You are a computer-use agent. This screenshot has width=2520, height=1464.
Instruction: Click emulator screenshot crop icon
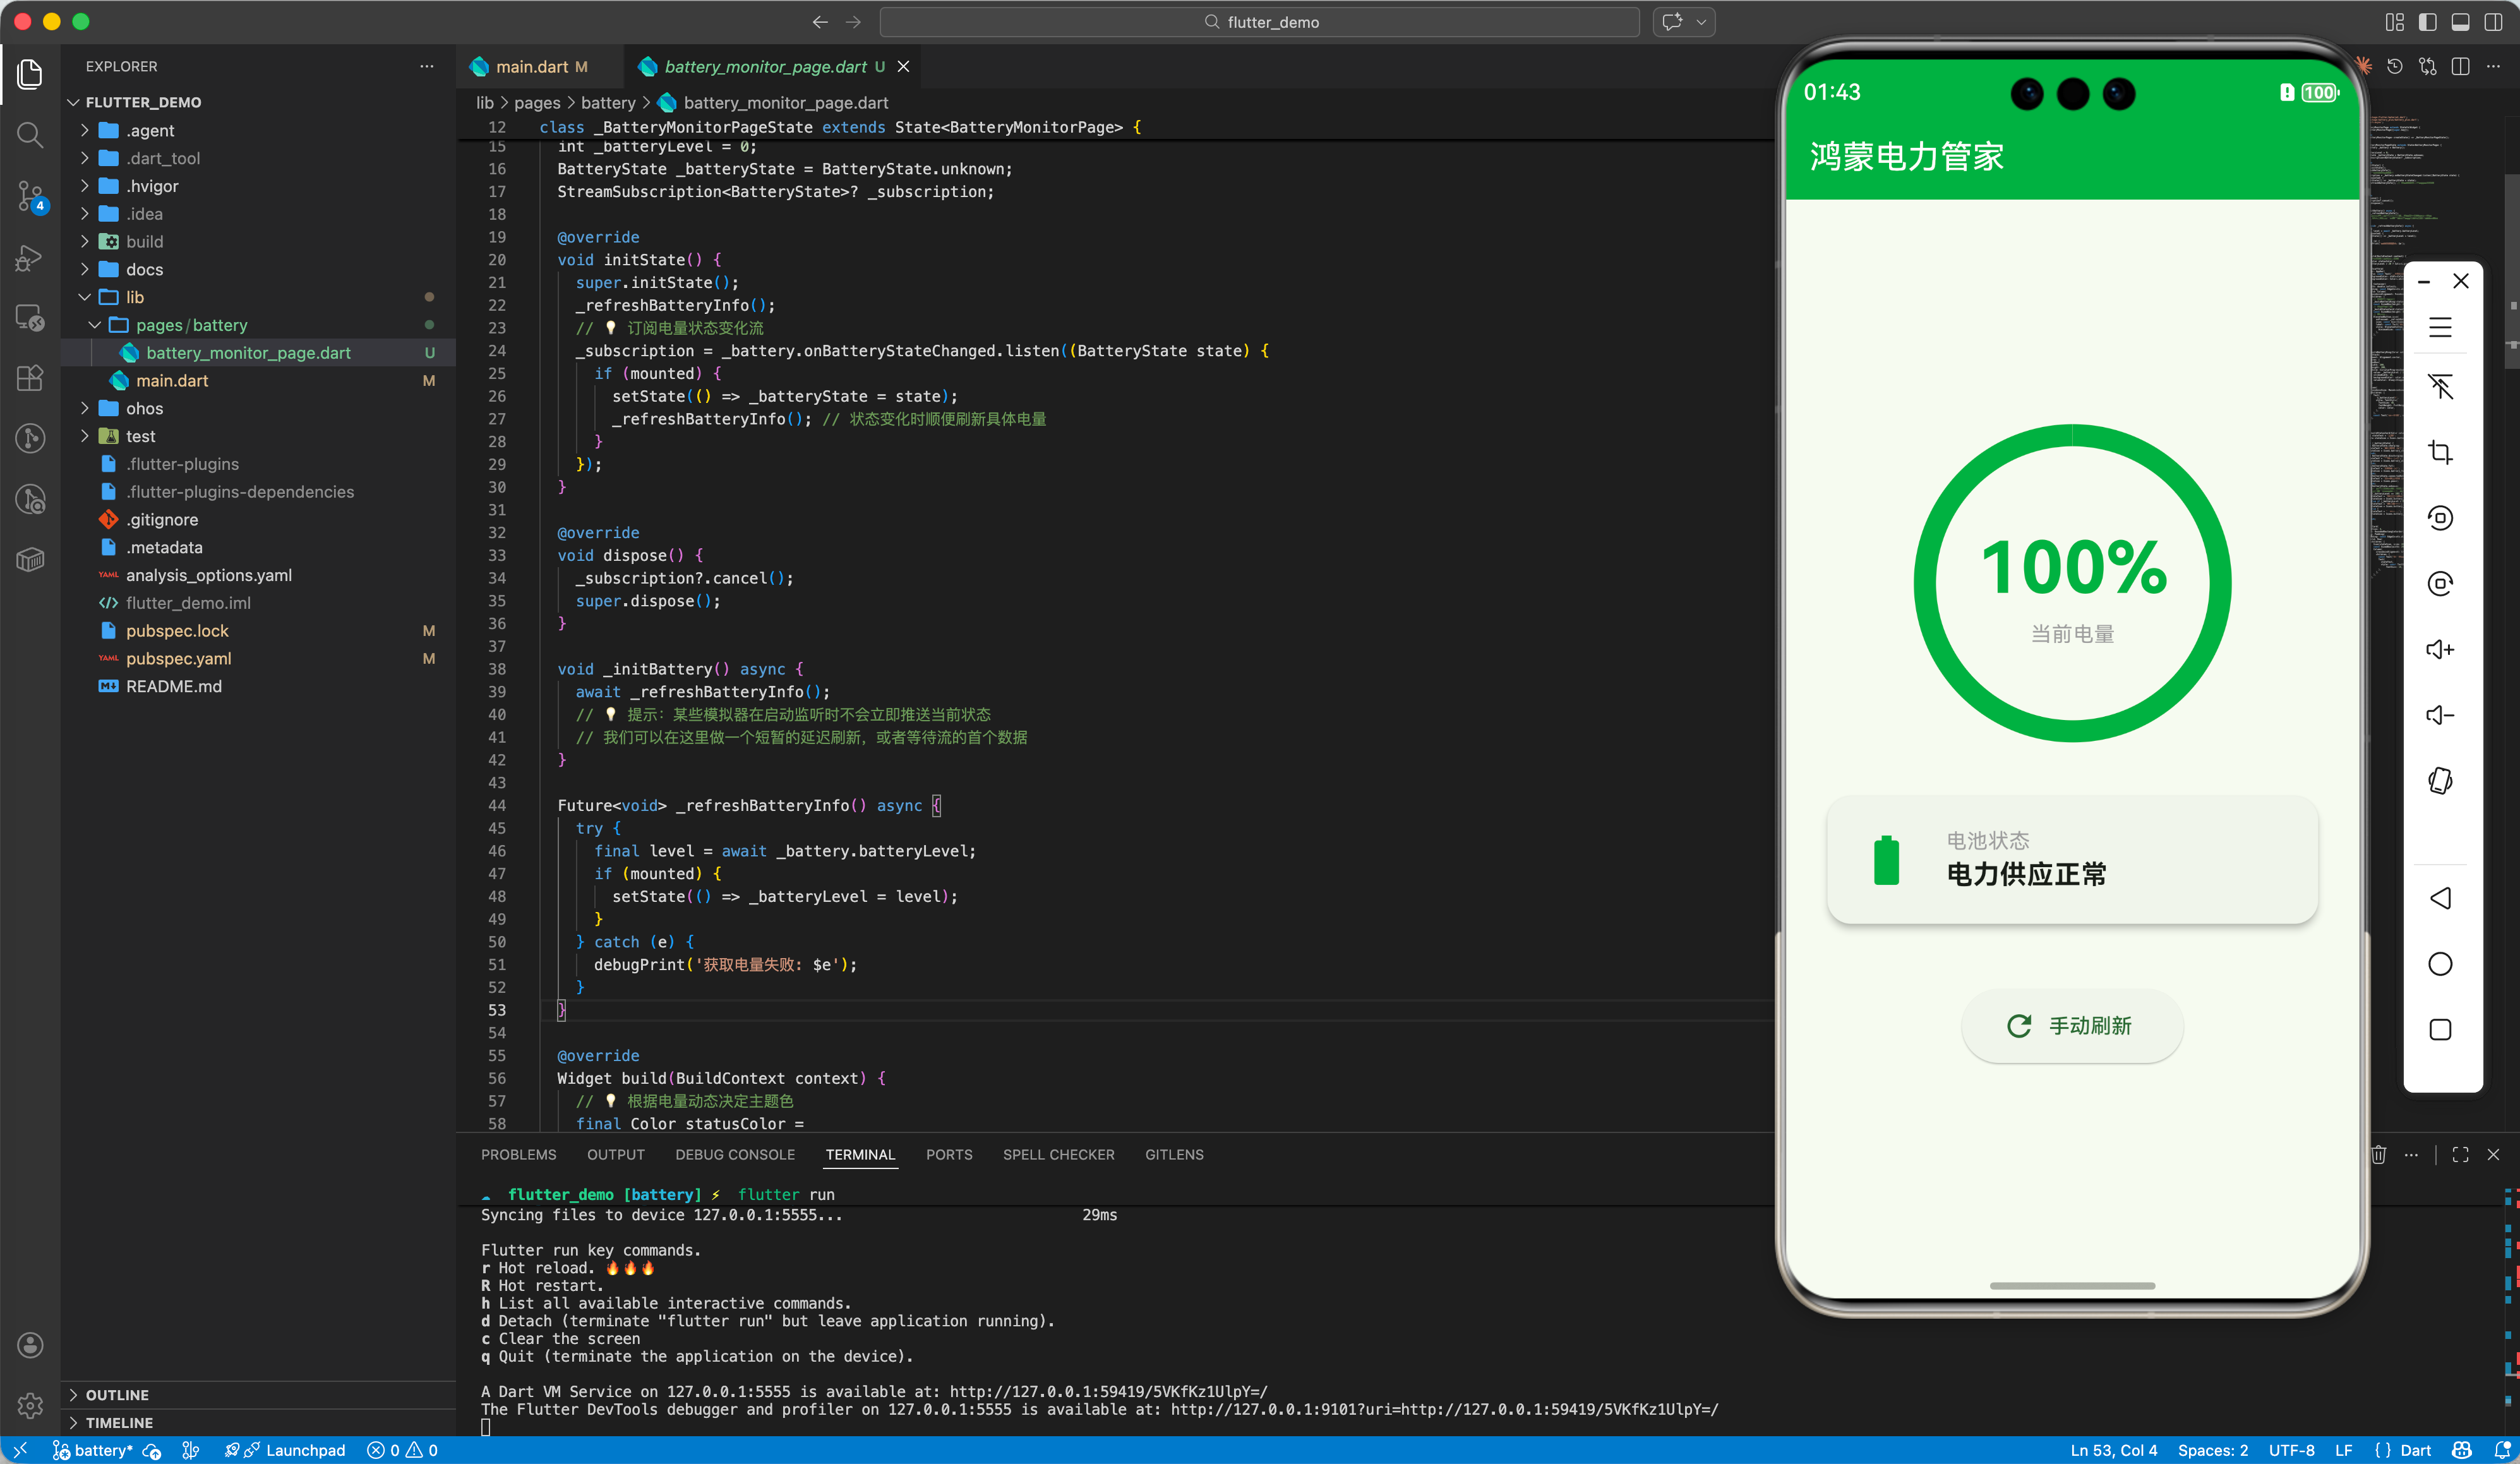click(x=2440, y=452)
